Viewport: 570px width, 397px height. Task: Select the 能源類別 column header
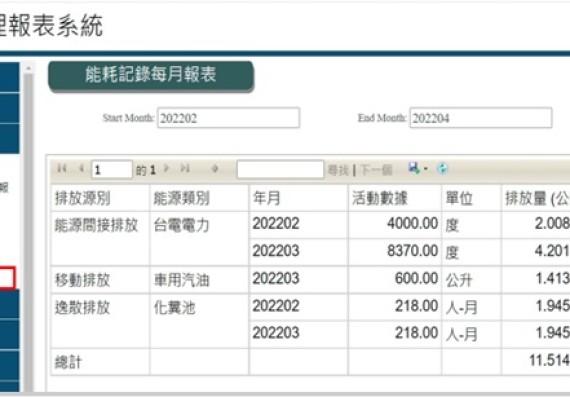coord(199,198)
